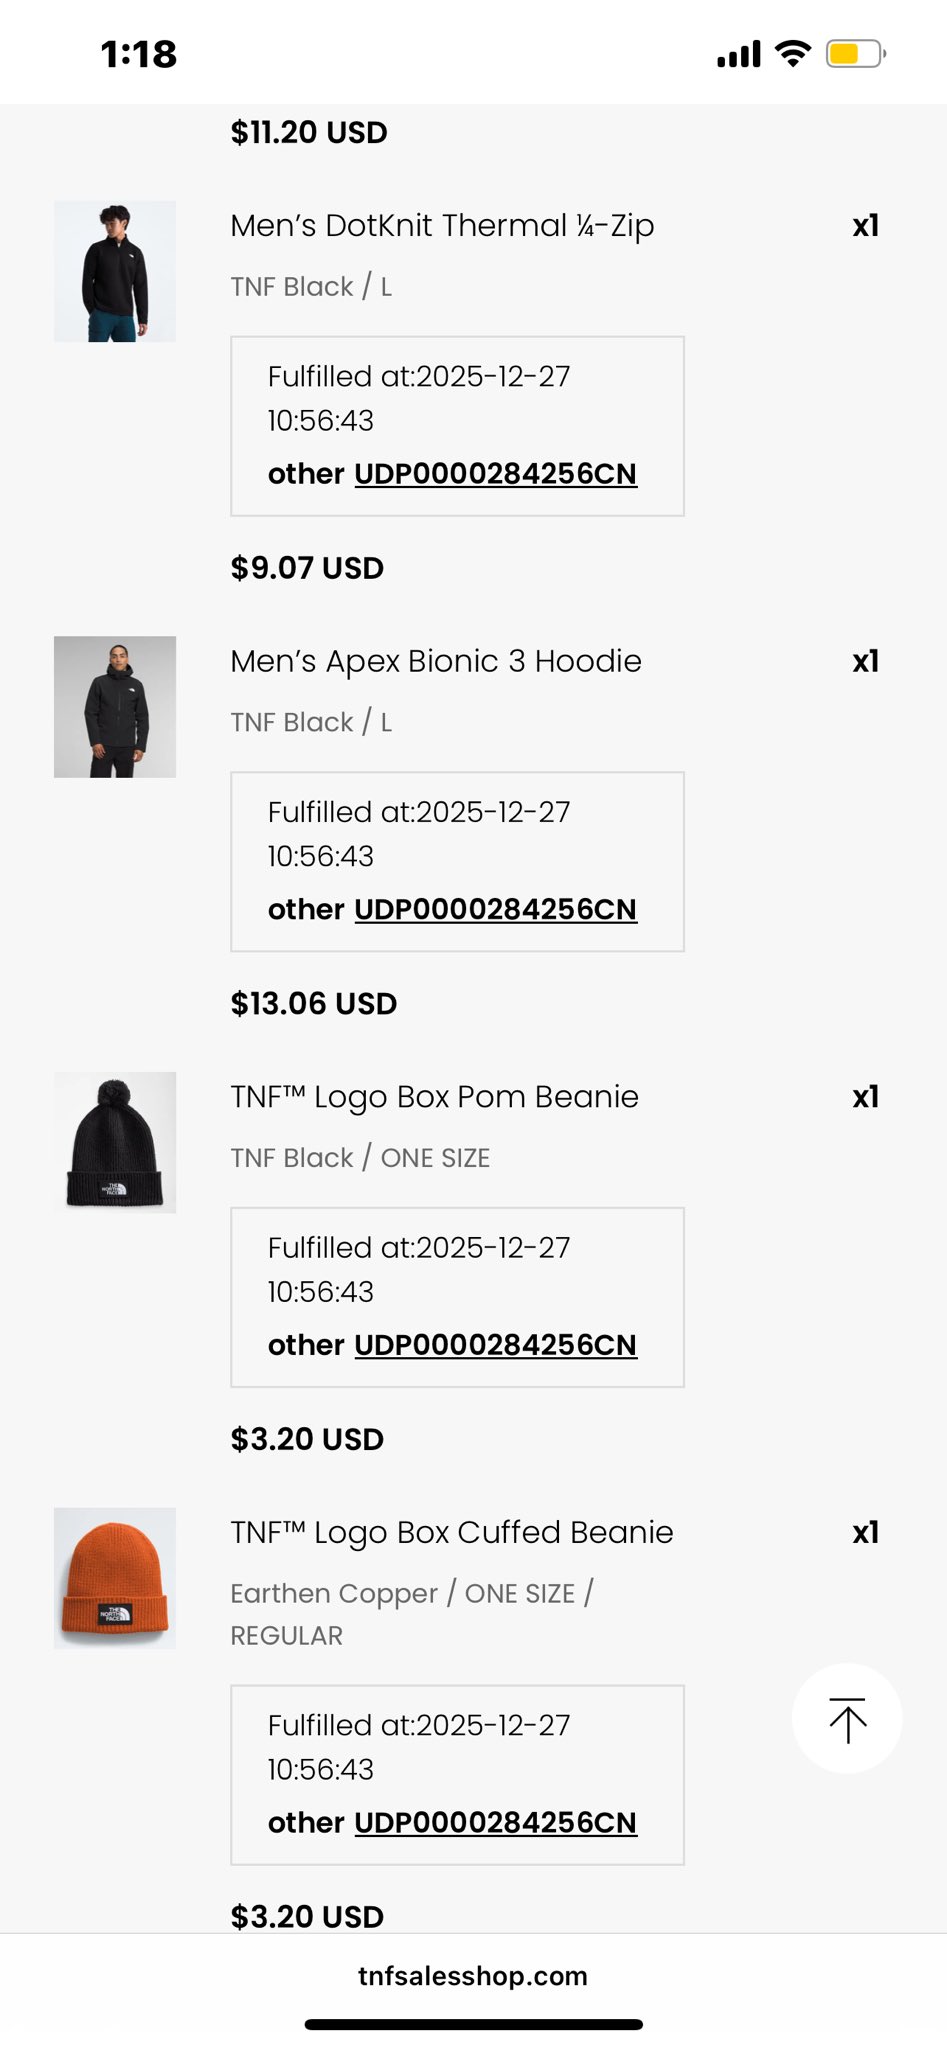The image size is (947, 2048).
Task: Open tracking number for Logo Box Pom Beanie
Action: click(x=495, y=1345)
